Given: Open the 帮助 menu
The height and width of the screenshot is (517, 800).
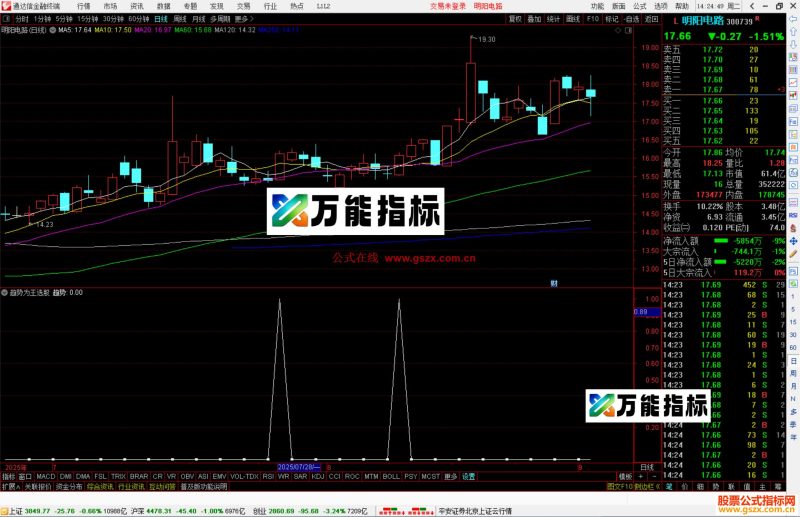Looking at the screenshot, I should 682,6.
